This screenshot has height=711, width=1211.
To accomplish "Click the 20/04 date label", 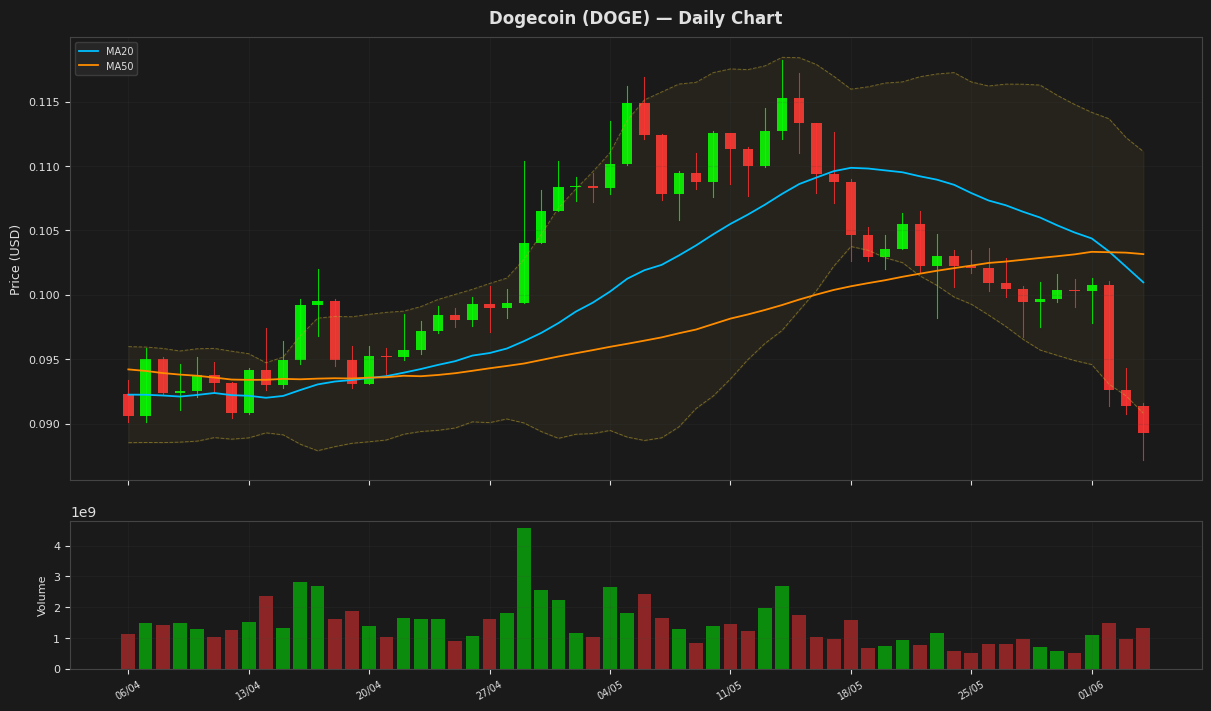I will tap(369, 690).
